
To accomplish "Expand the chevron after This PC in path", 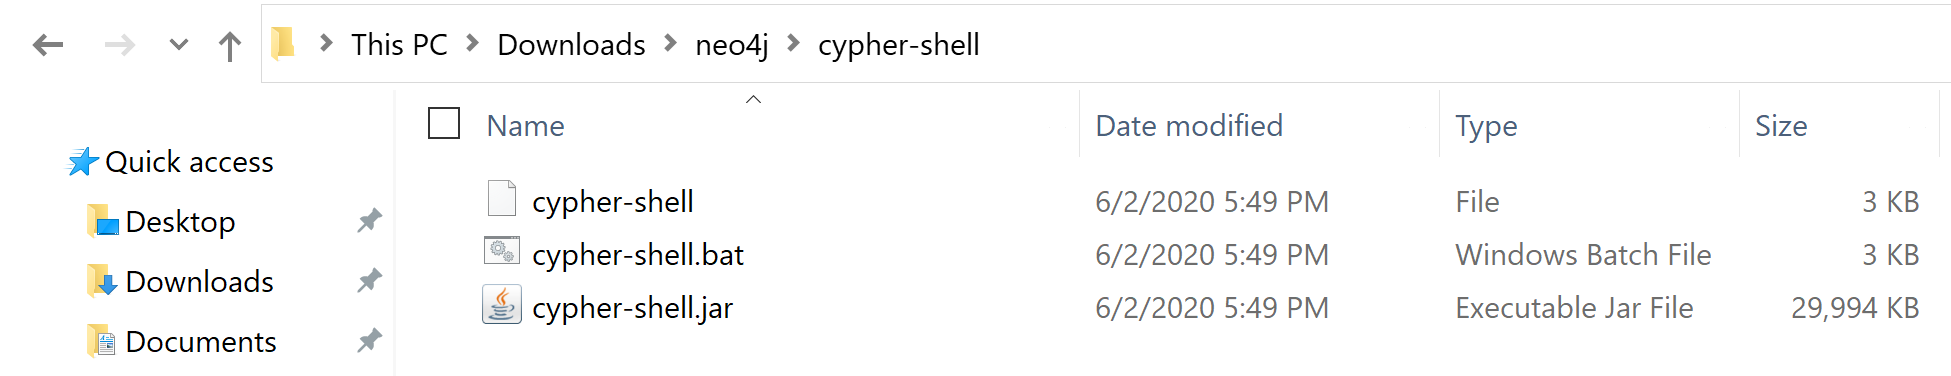I will [x=473, y=44].
